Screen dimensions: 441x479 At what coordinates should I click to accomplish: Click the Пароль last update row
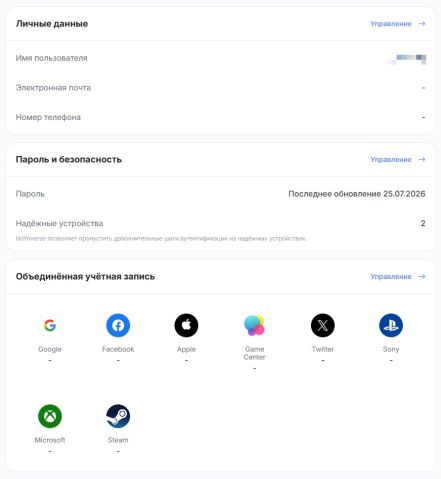pos(221,194)
